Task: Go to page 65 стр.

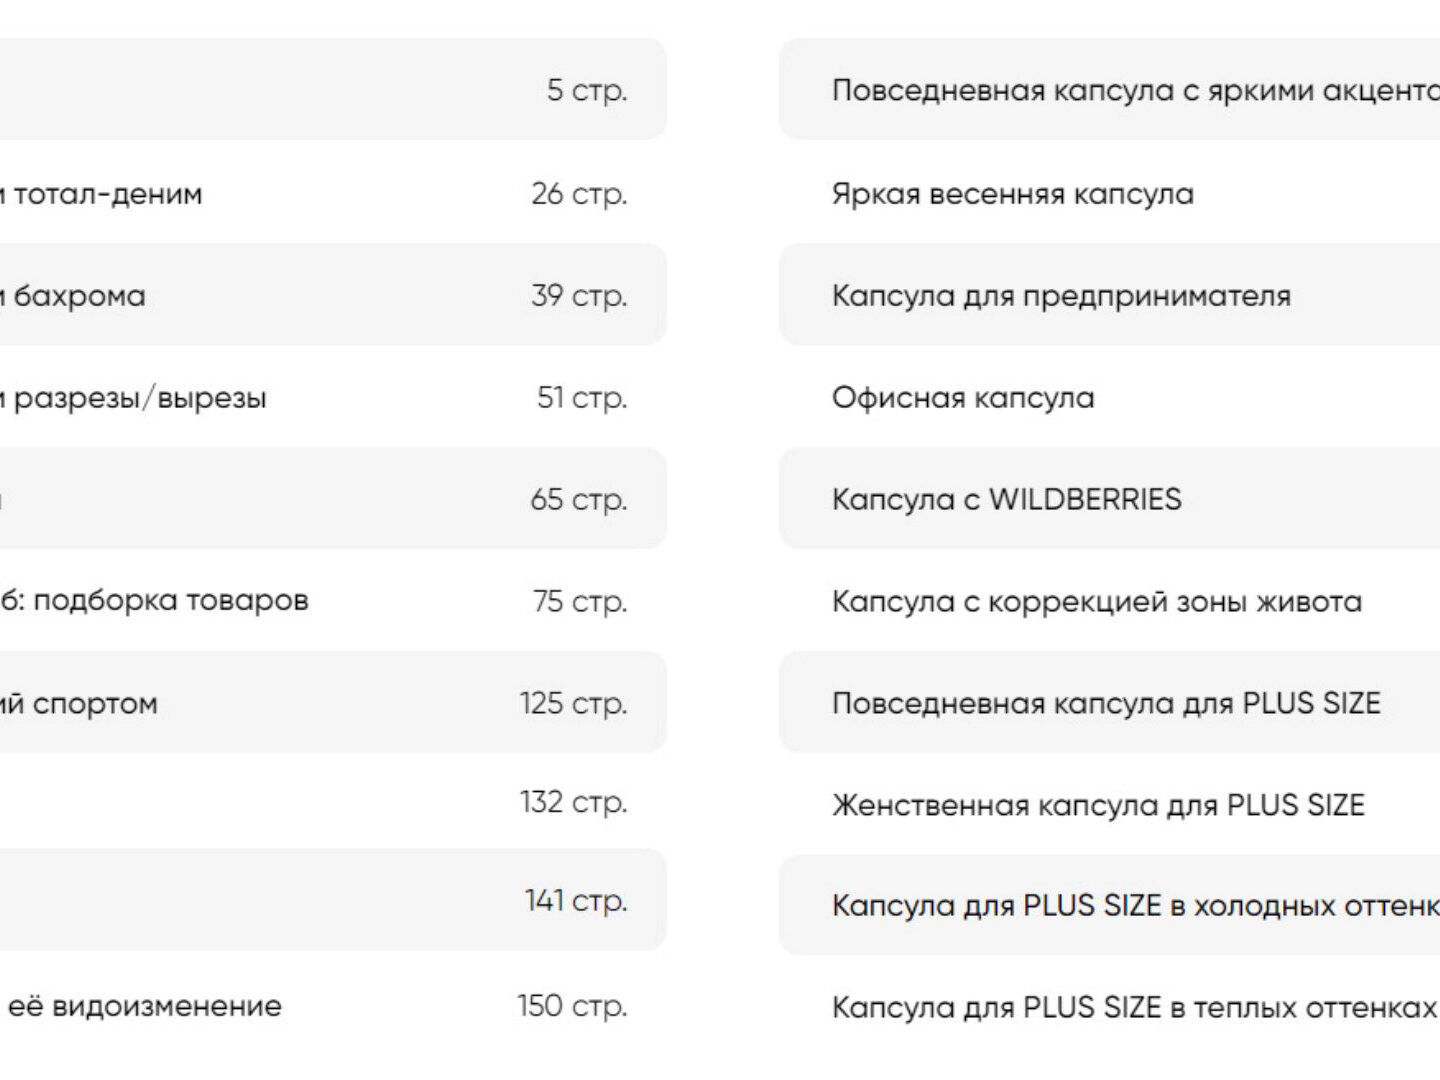Action: click(578, 499)
